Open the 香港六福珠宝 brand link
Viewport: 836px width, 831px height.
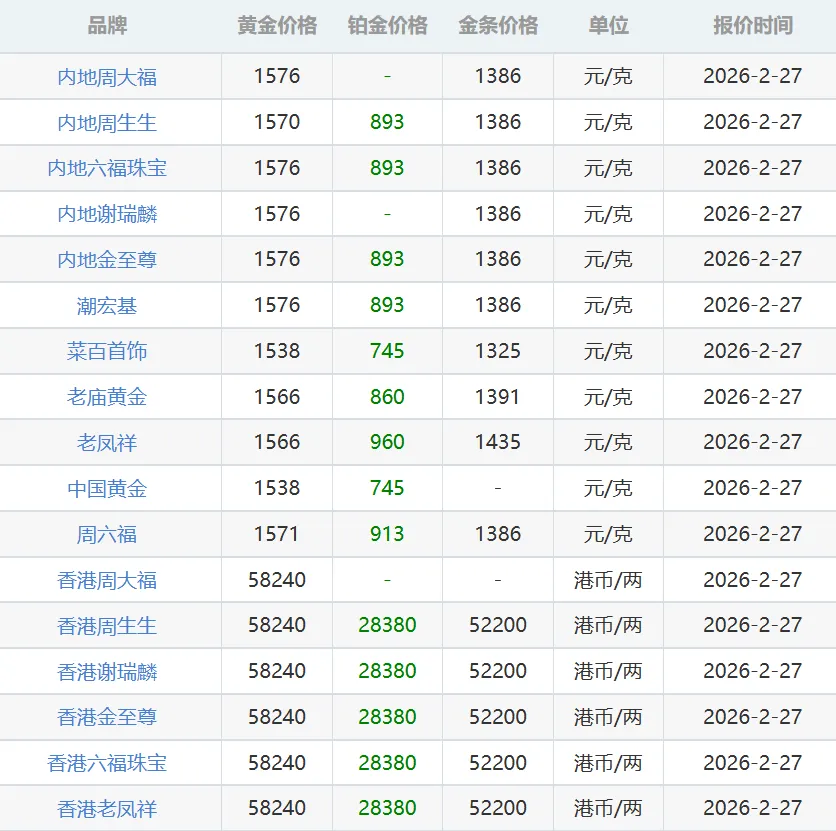tap(107, 763)
